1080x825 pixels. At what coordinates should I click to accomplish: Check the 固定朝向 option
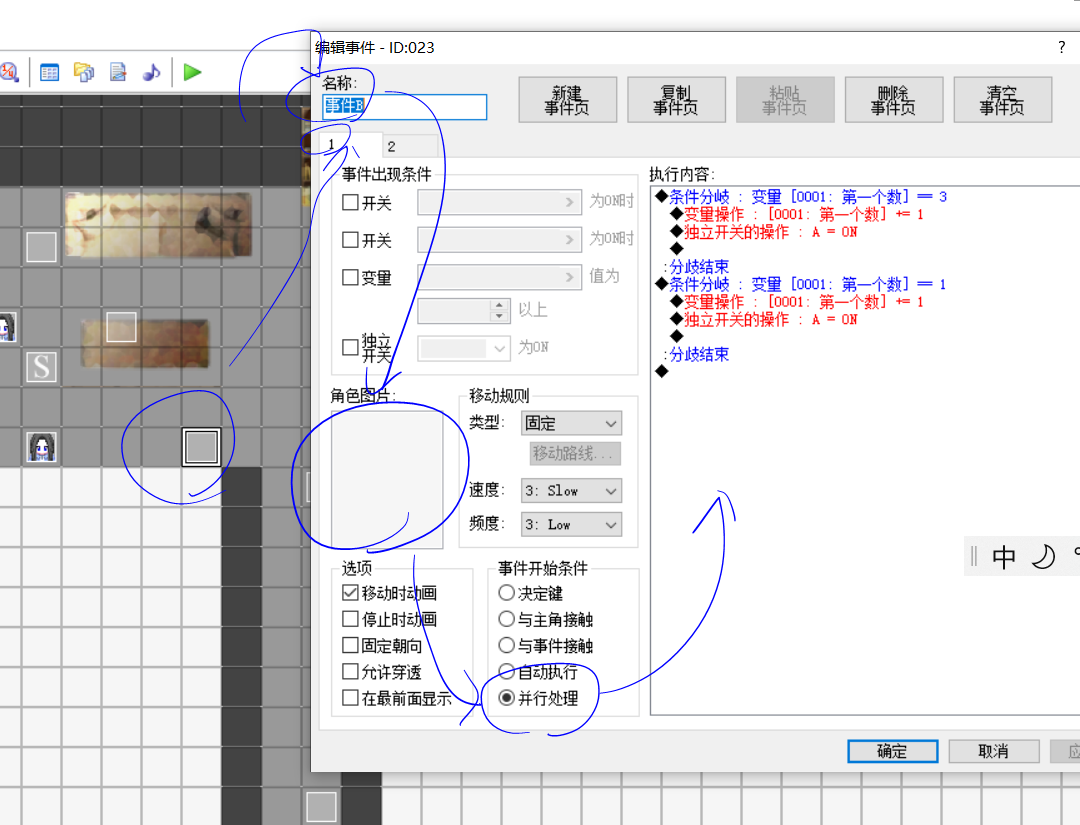tap(350, 645)
